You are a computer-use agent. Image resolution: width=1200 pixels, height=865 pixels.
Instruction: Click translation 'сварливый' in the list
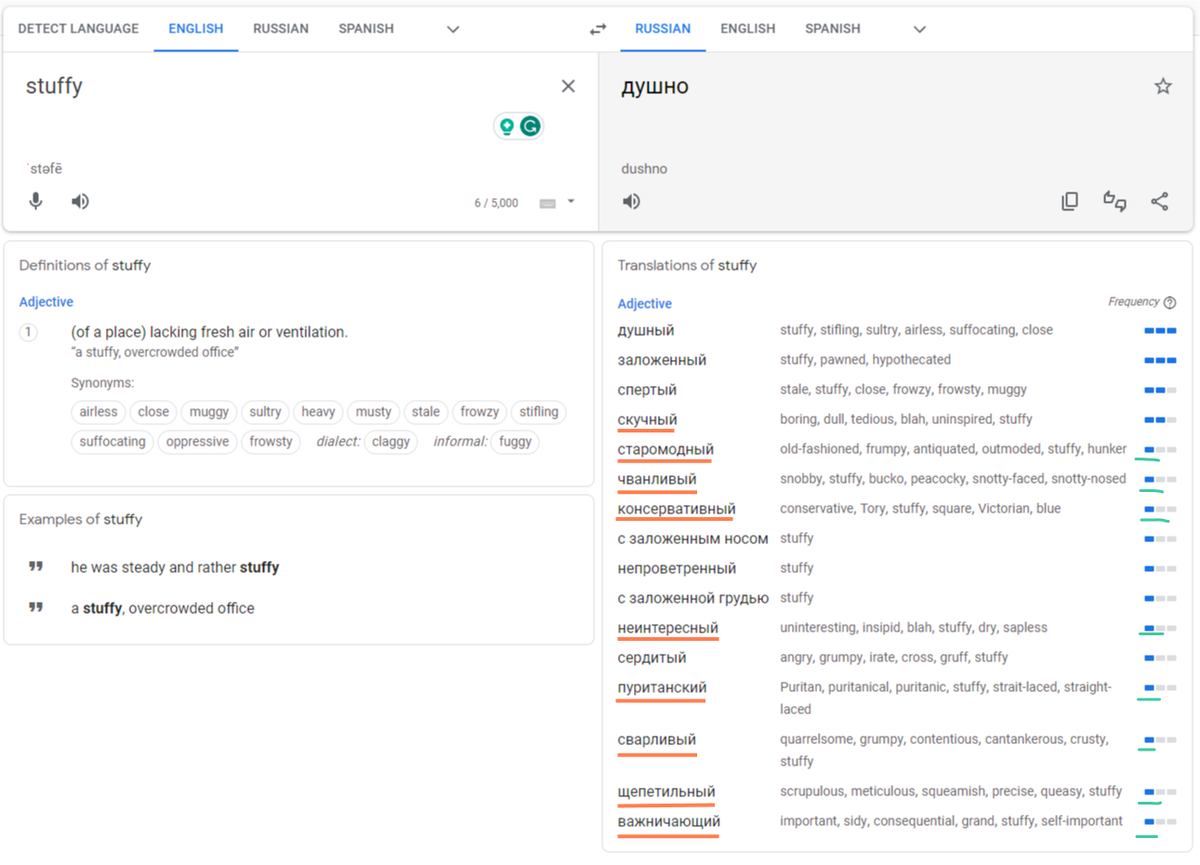coord(657,740)
